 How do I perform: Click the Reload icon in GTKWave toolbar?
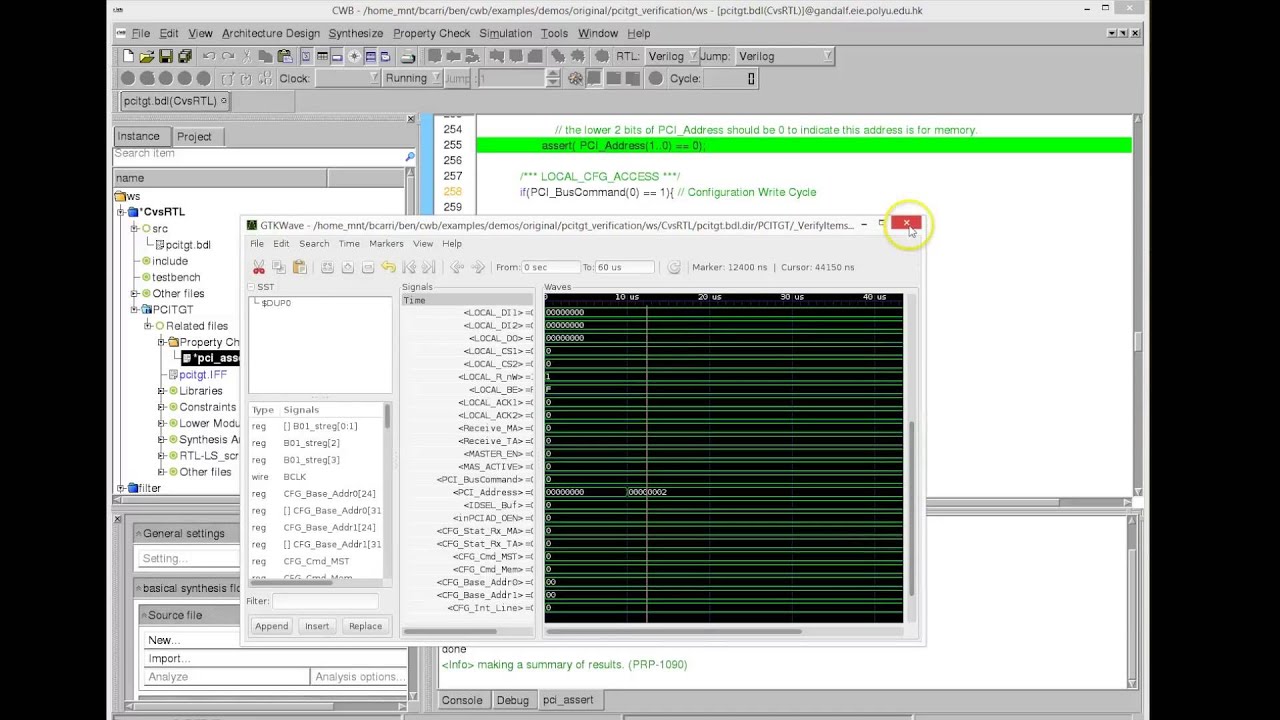pyautogui.click(x=674, y=267)
